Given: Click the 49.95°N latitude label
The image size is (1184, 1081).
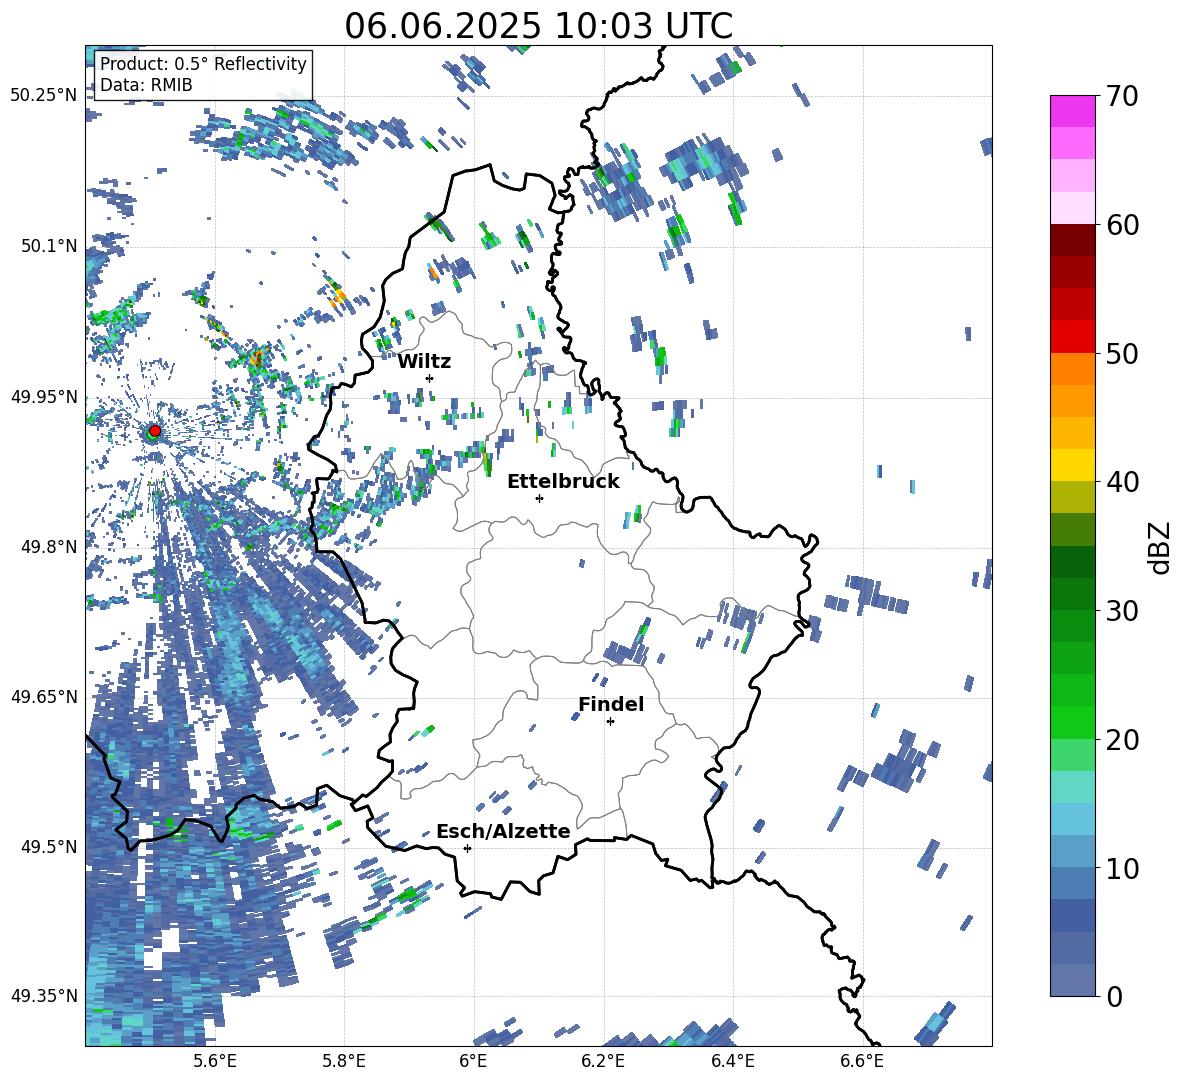Looking at the screenshot, I should (44, 397).
